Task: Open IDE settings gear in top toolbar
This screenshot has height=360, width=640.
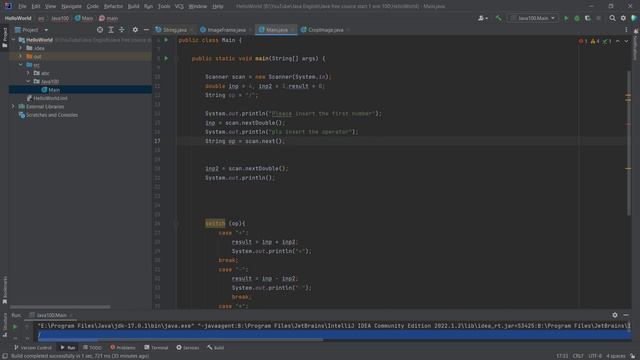Action: pos(623,18)
